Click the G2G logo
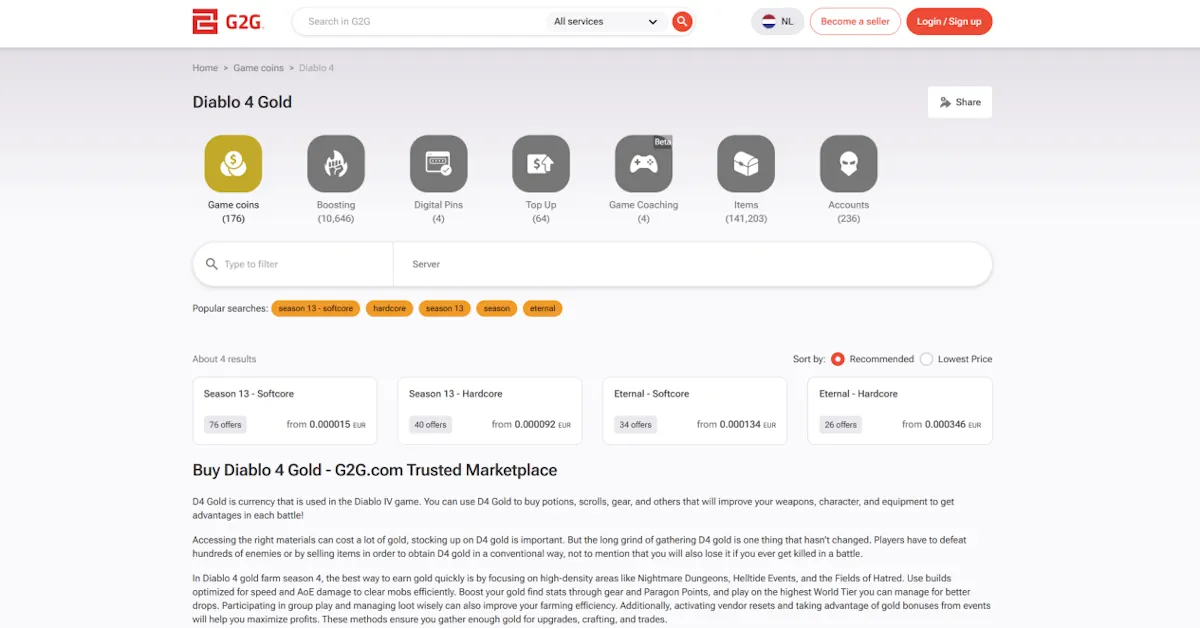This screenshot has height=628, width=1200. (228, 21)
